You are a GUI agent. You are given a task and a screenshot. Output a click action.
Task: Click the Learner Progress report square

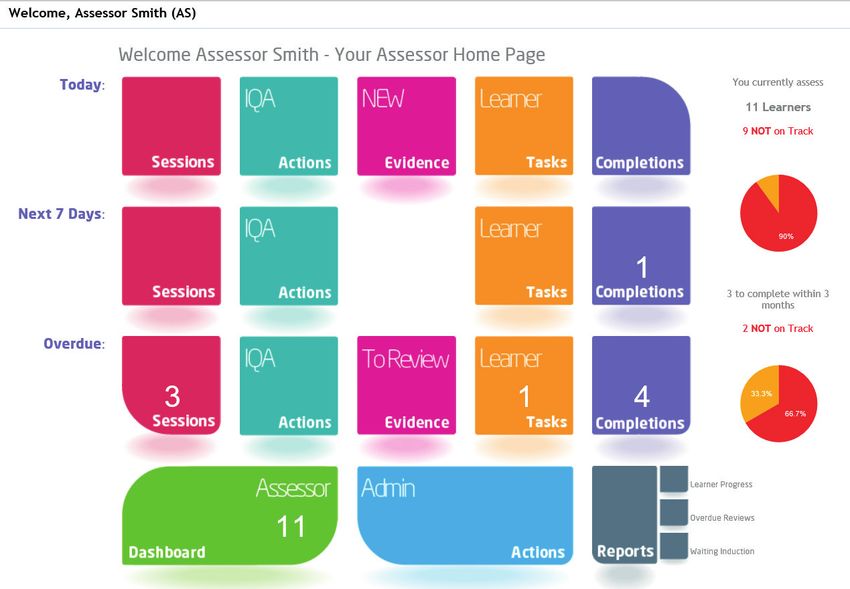[674, 479]
